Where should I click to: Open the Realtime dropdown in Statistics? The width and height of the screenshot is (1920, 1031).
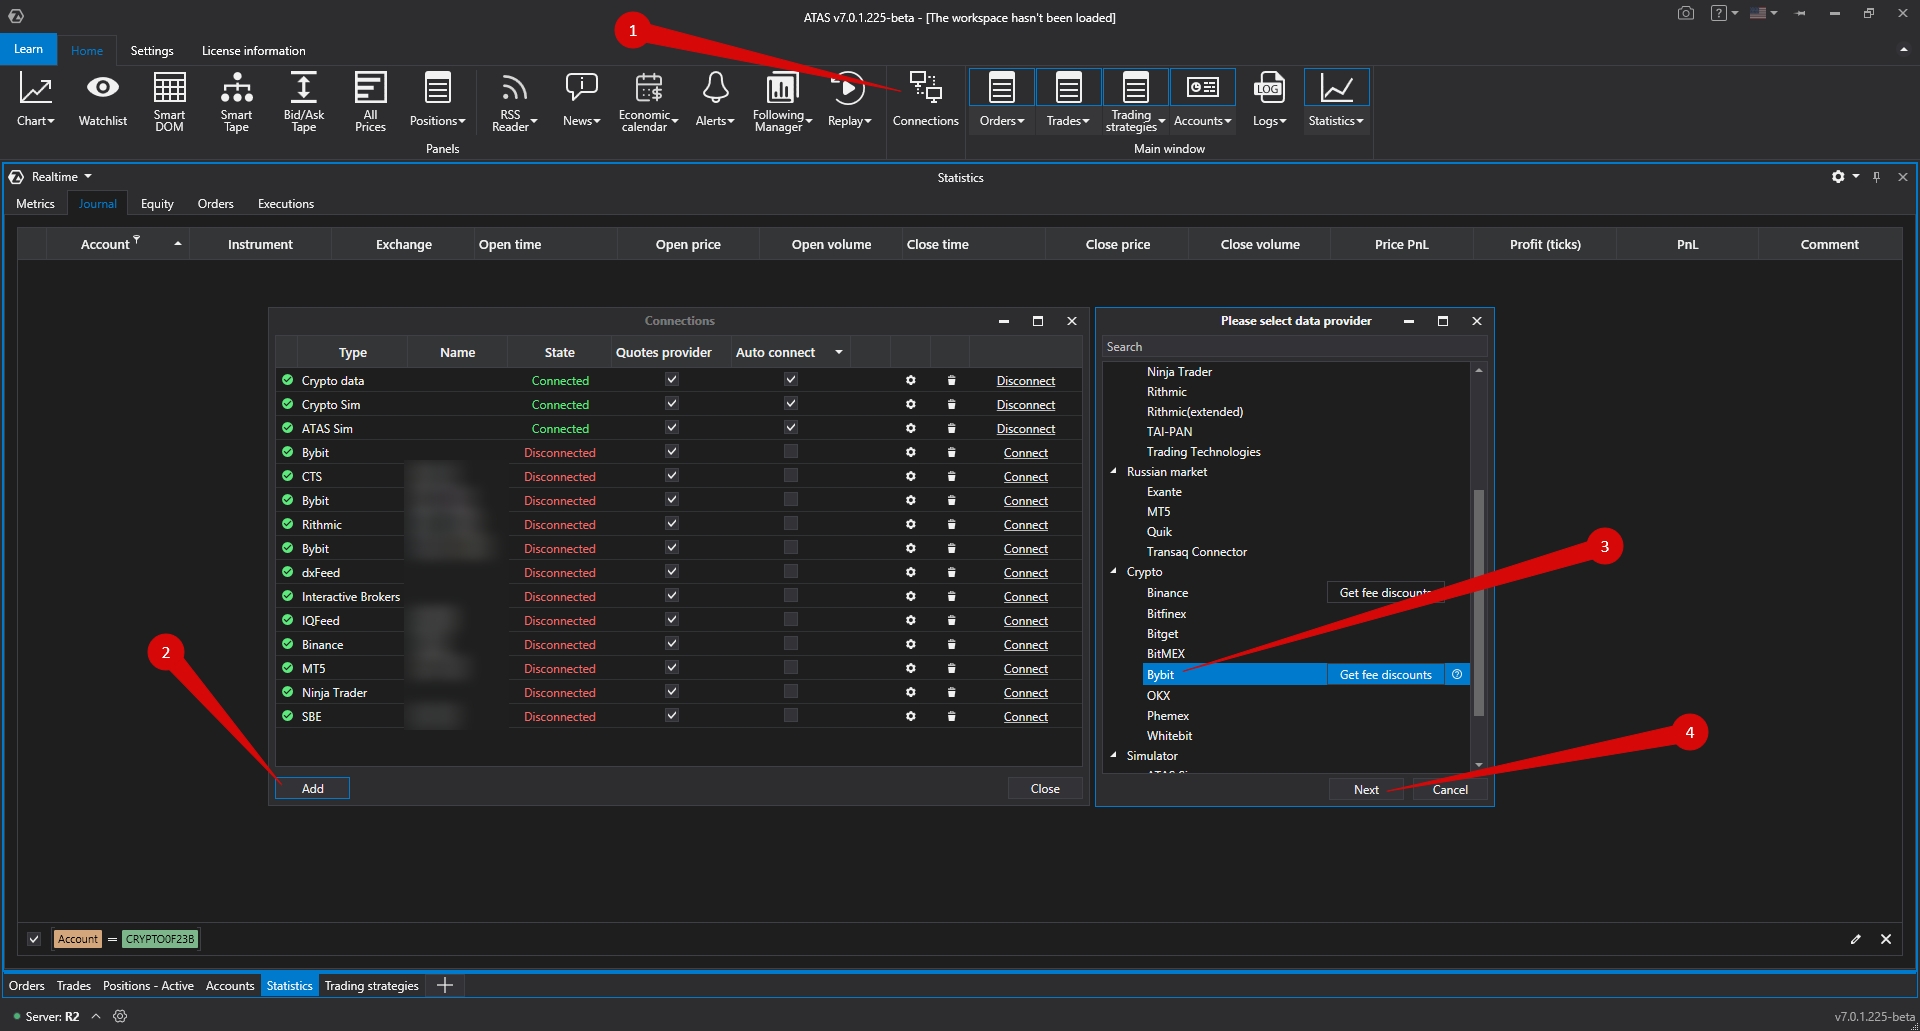point(61,177)
